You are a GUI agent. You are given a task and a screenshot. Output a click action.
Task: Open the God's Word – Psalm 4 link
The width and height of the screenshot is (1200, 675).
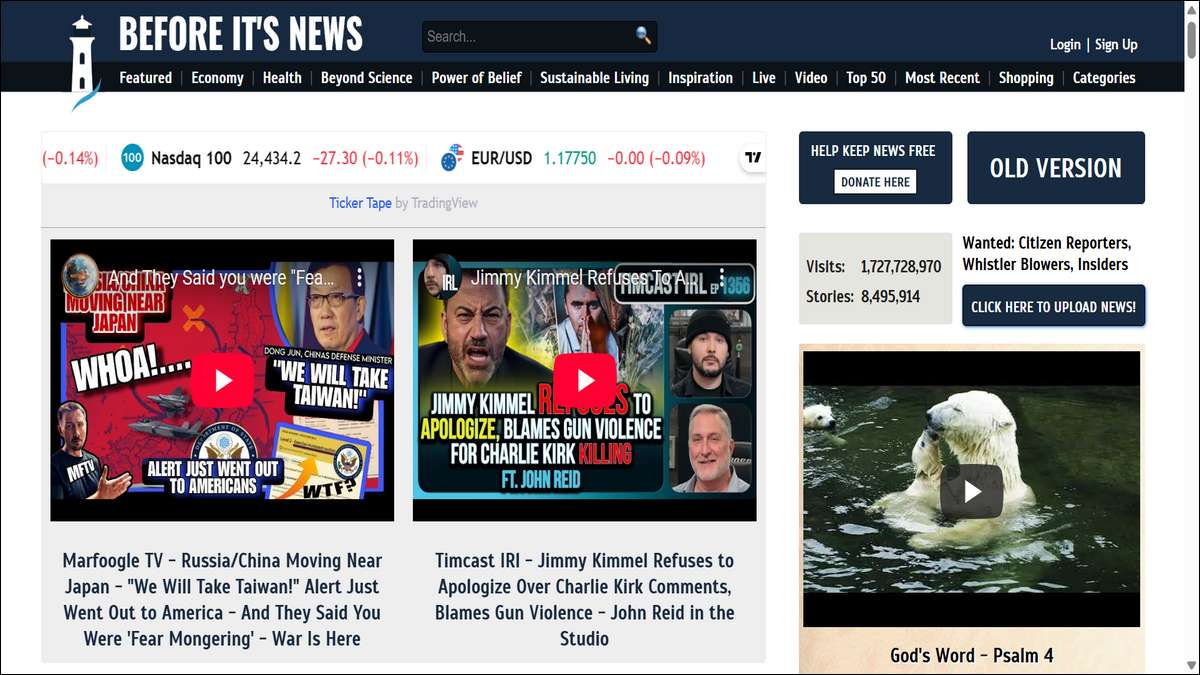click(972, 656)
